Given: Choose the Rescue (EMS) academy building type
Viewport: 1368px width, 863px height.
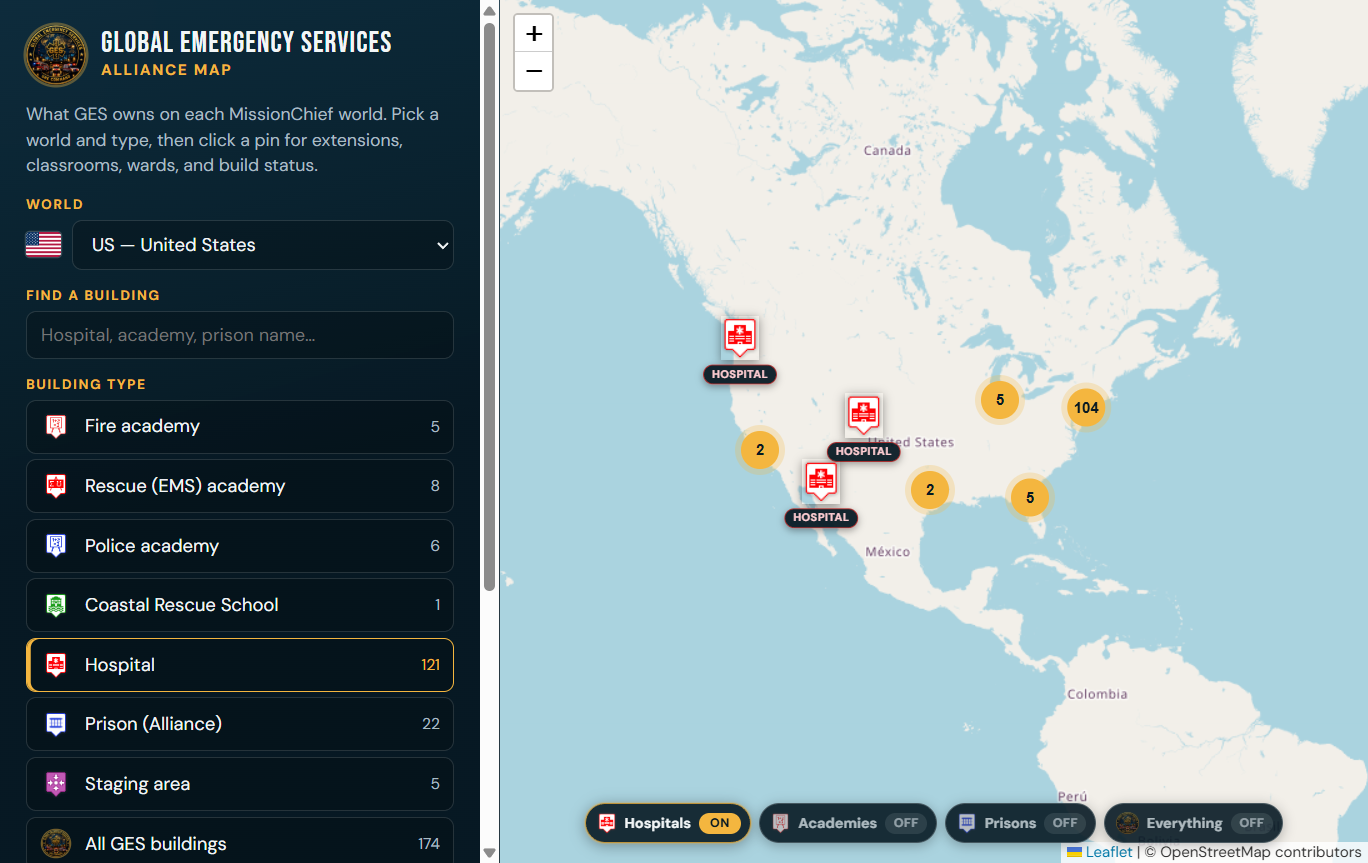Looking at the screenshot, I should tap(240, 486).
